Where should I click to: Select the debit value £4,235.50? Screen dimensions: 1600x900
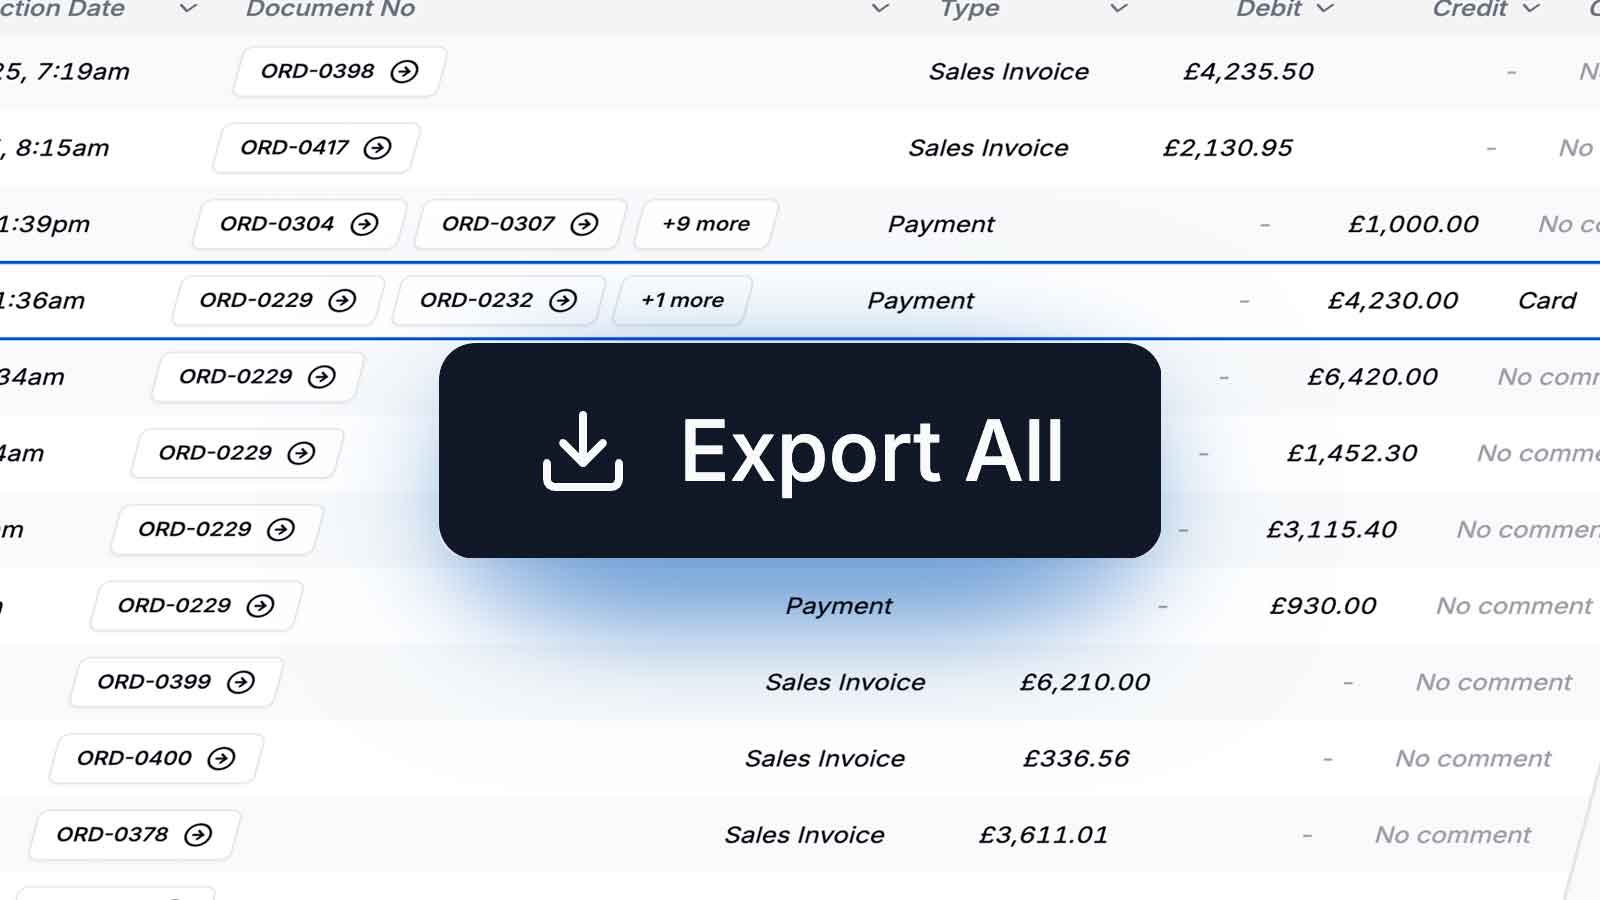tap(1248, 72)
